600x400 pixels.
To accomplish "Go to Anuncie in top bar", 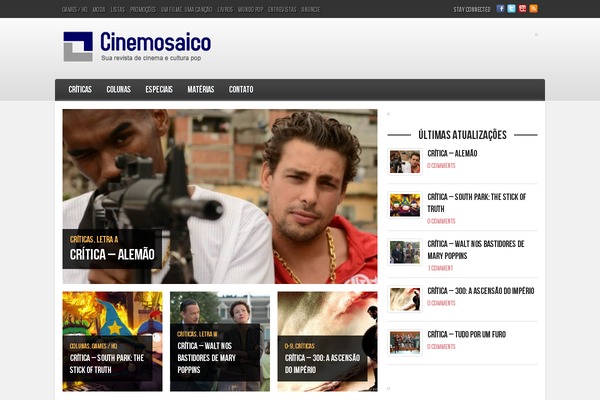I will (x=310, y=10).
